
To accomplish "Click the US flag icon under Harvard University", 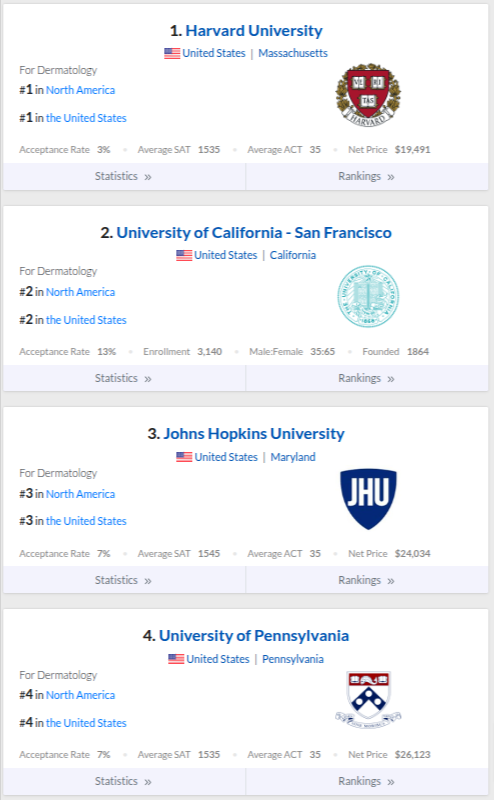I will 172,53.
